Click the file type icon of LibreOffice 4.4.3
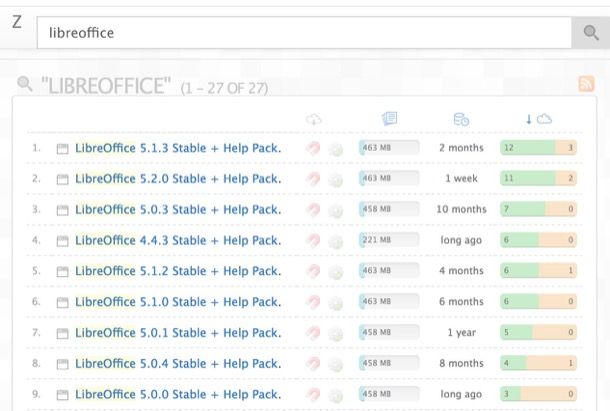This screenshot has height=411, width=610. click(62, 241)
